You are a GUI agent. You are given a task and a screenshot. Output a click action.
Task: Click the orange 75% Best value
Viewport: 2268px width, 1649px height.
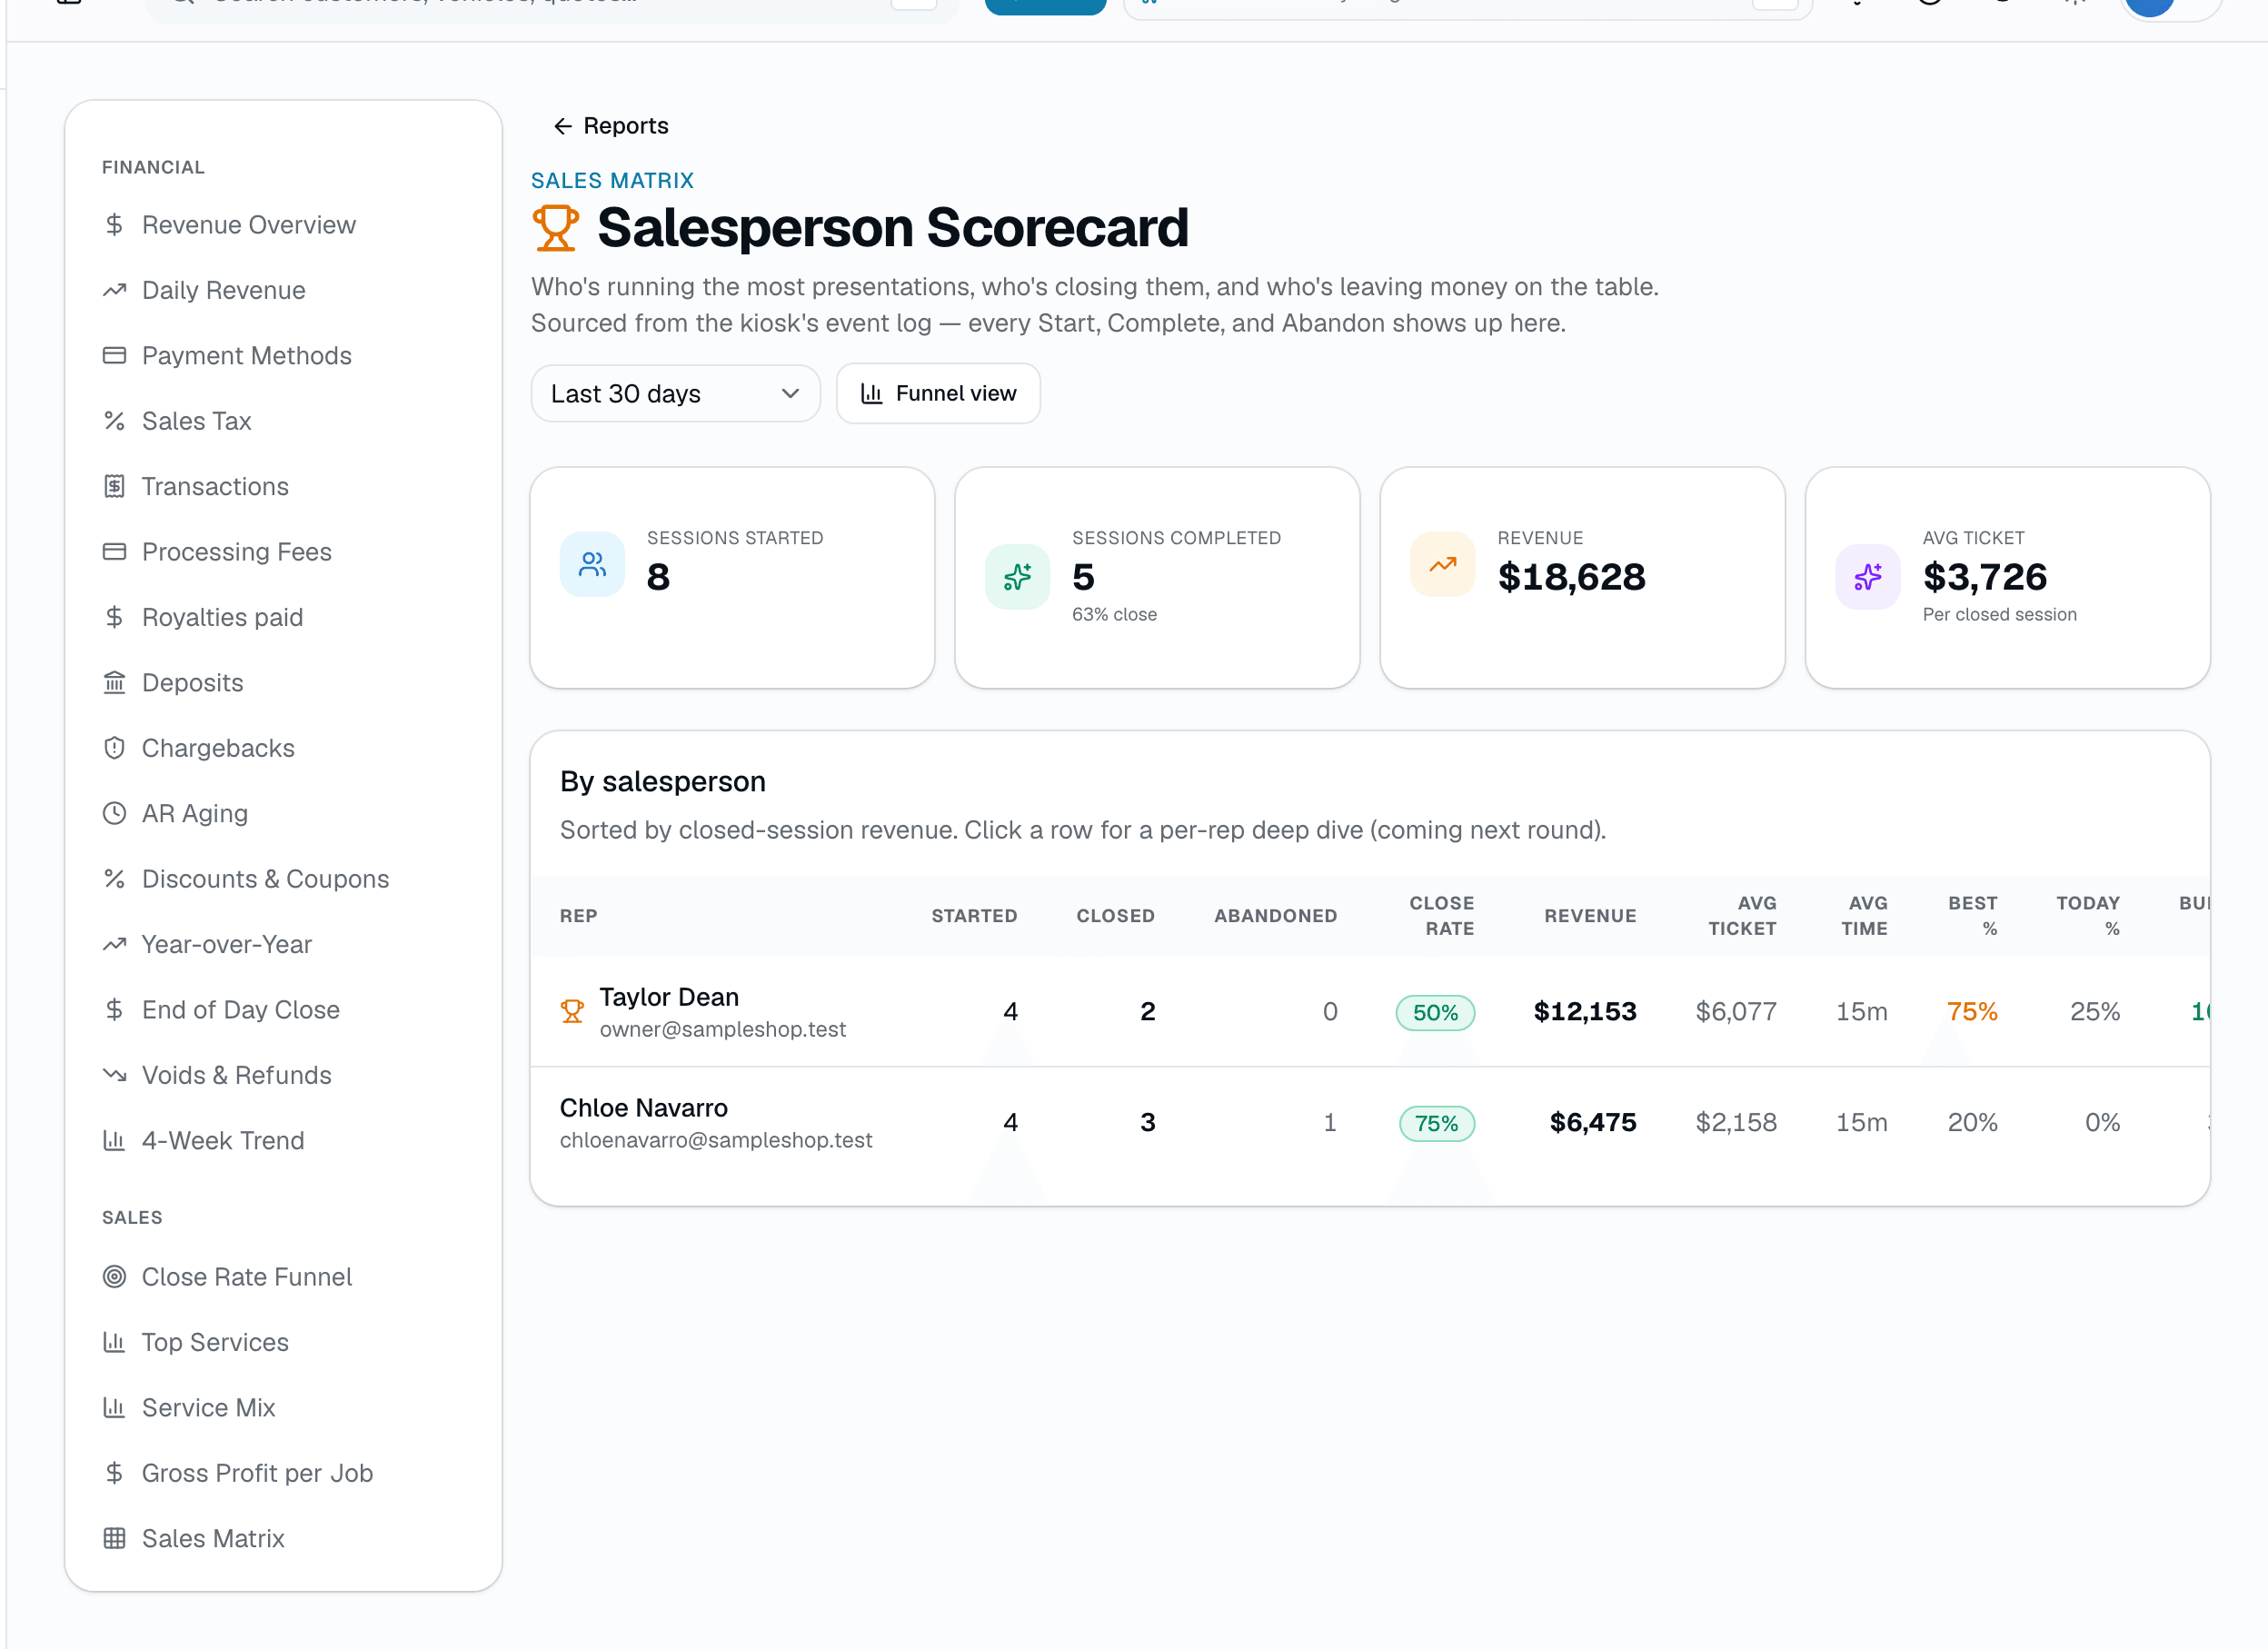pos(1972,1012)
